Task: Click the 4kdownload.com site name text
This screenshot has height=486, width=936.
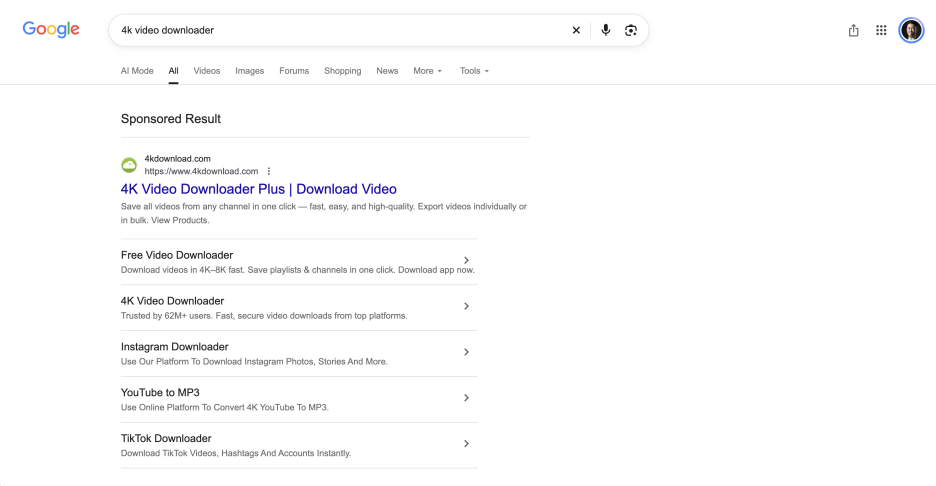Action: (x=177, y=159)
